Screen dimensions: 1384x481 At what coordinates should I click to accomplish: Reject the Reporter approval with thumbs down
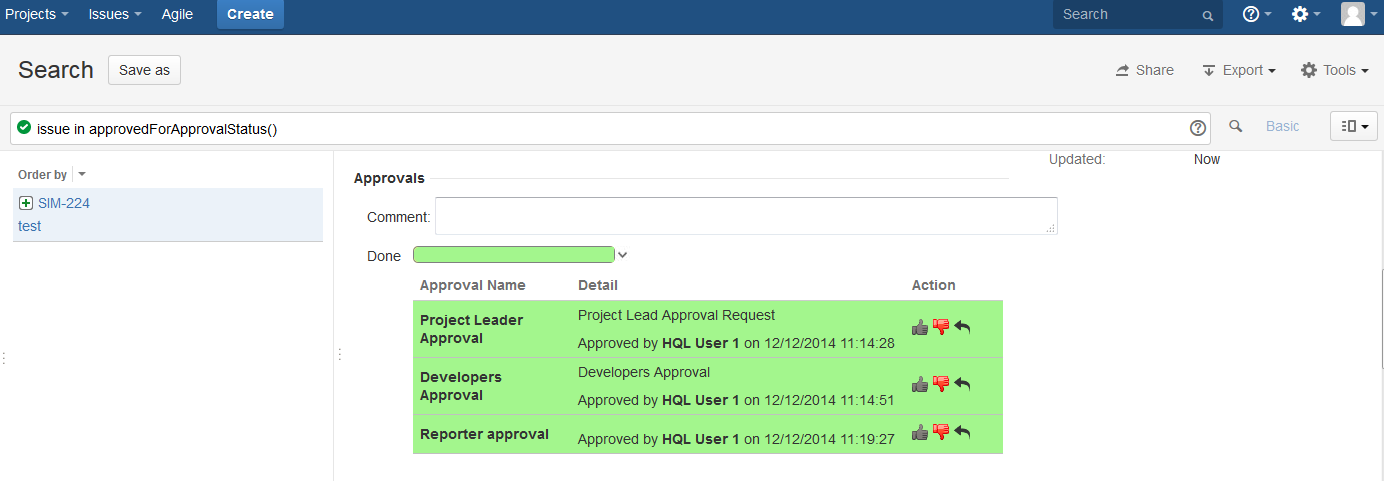point(941,432)
